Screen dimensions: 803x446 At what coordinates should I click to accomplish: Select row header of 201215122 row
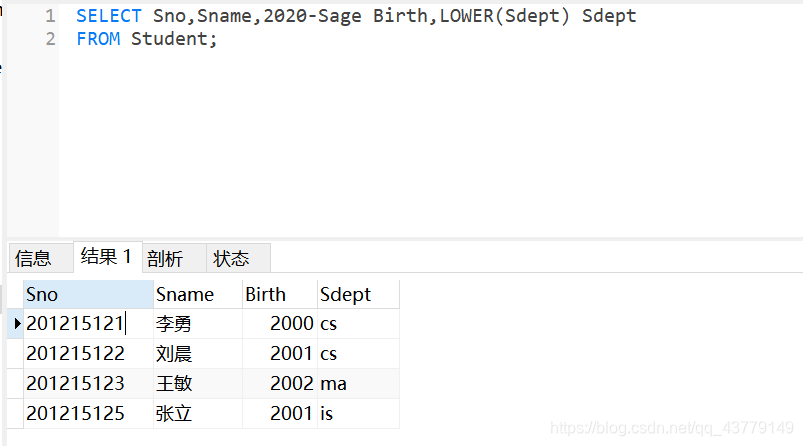click(x=15, y=354)
